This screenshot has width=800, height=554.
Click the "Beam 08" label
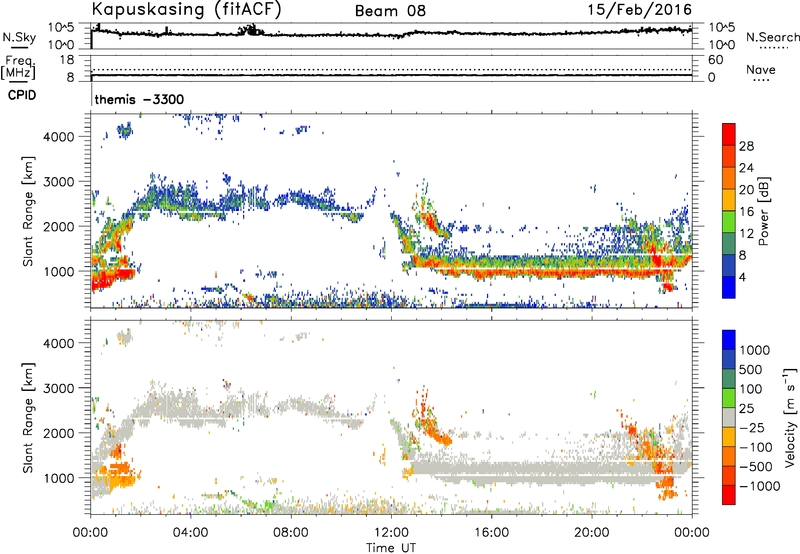[390, 11]
